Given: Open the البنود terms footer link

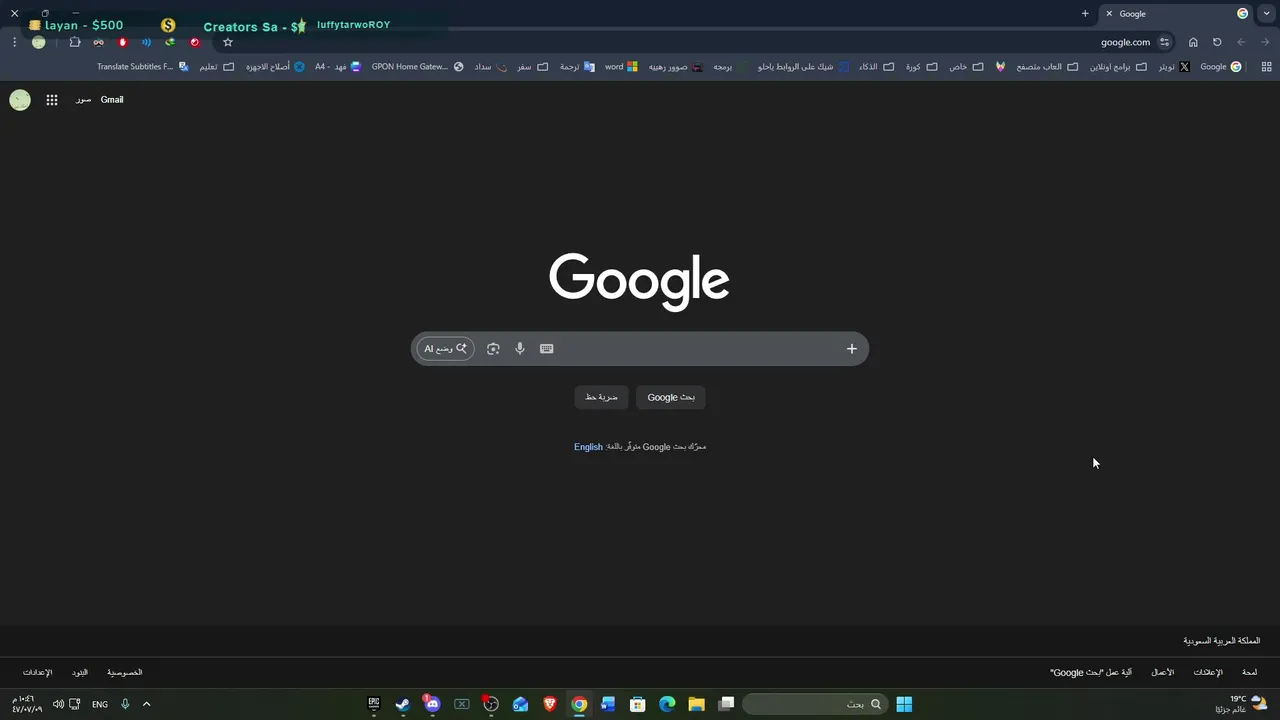Looking at the screenshot, I should tap(80, 672).
